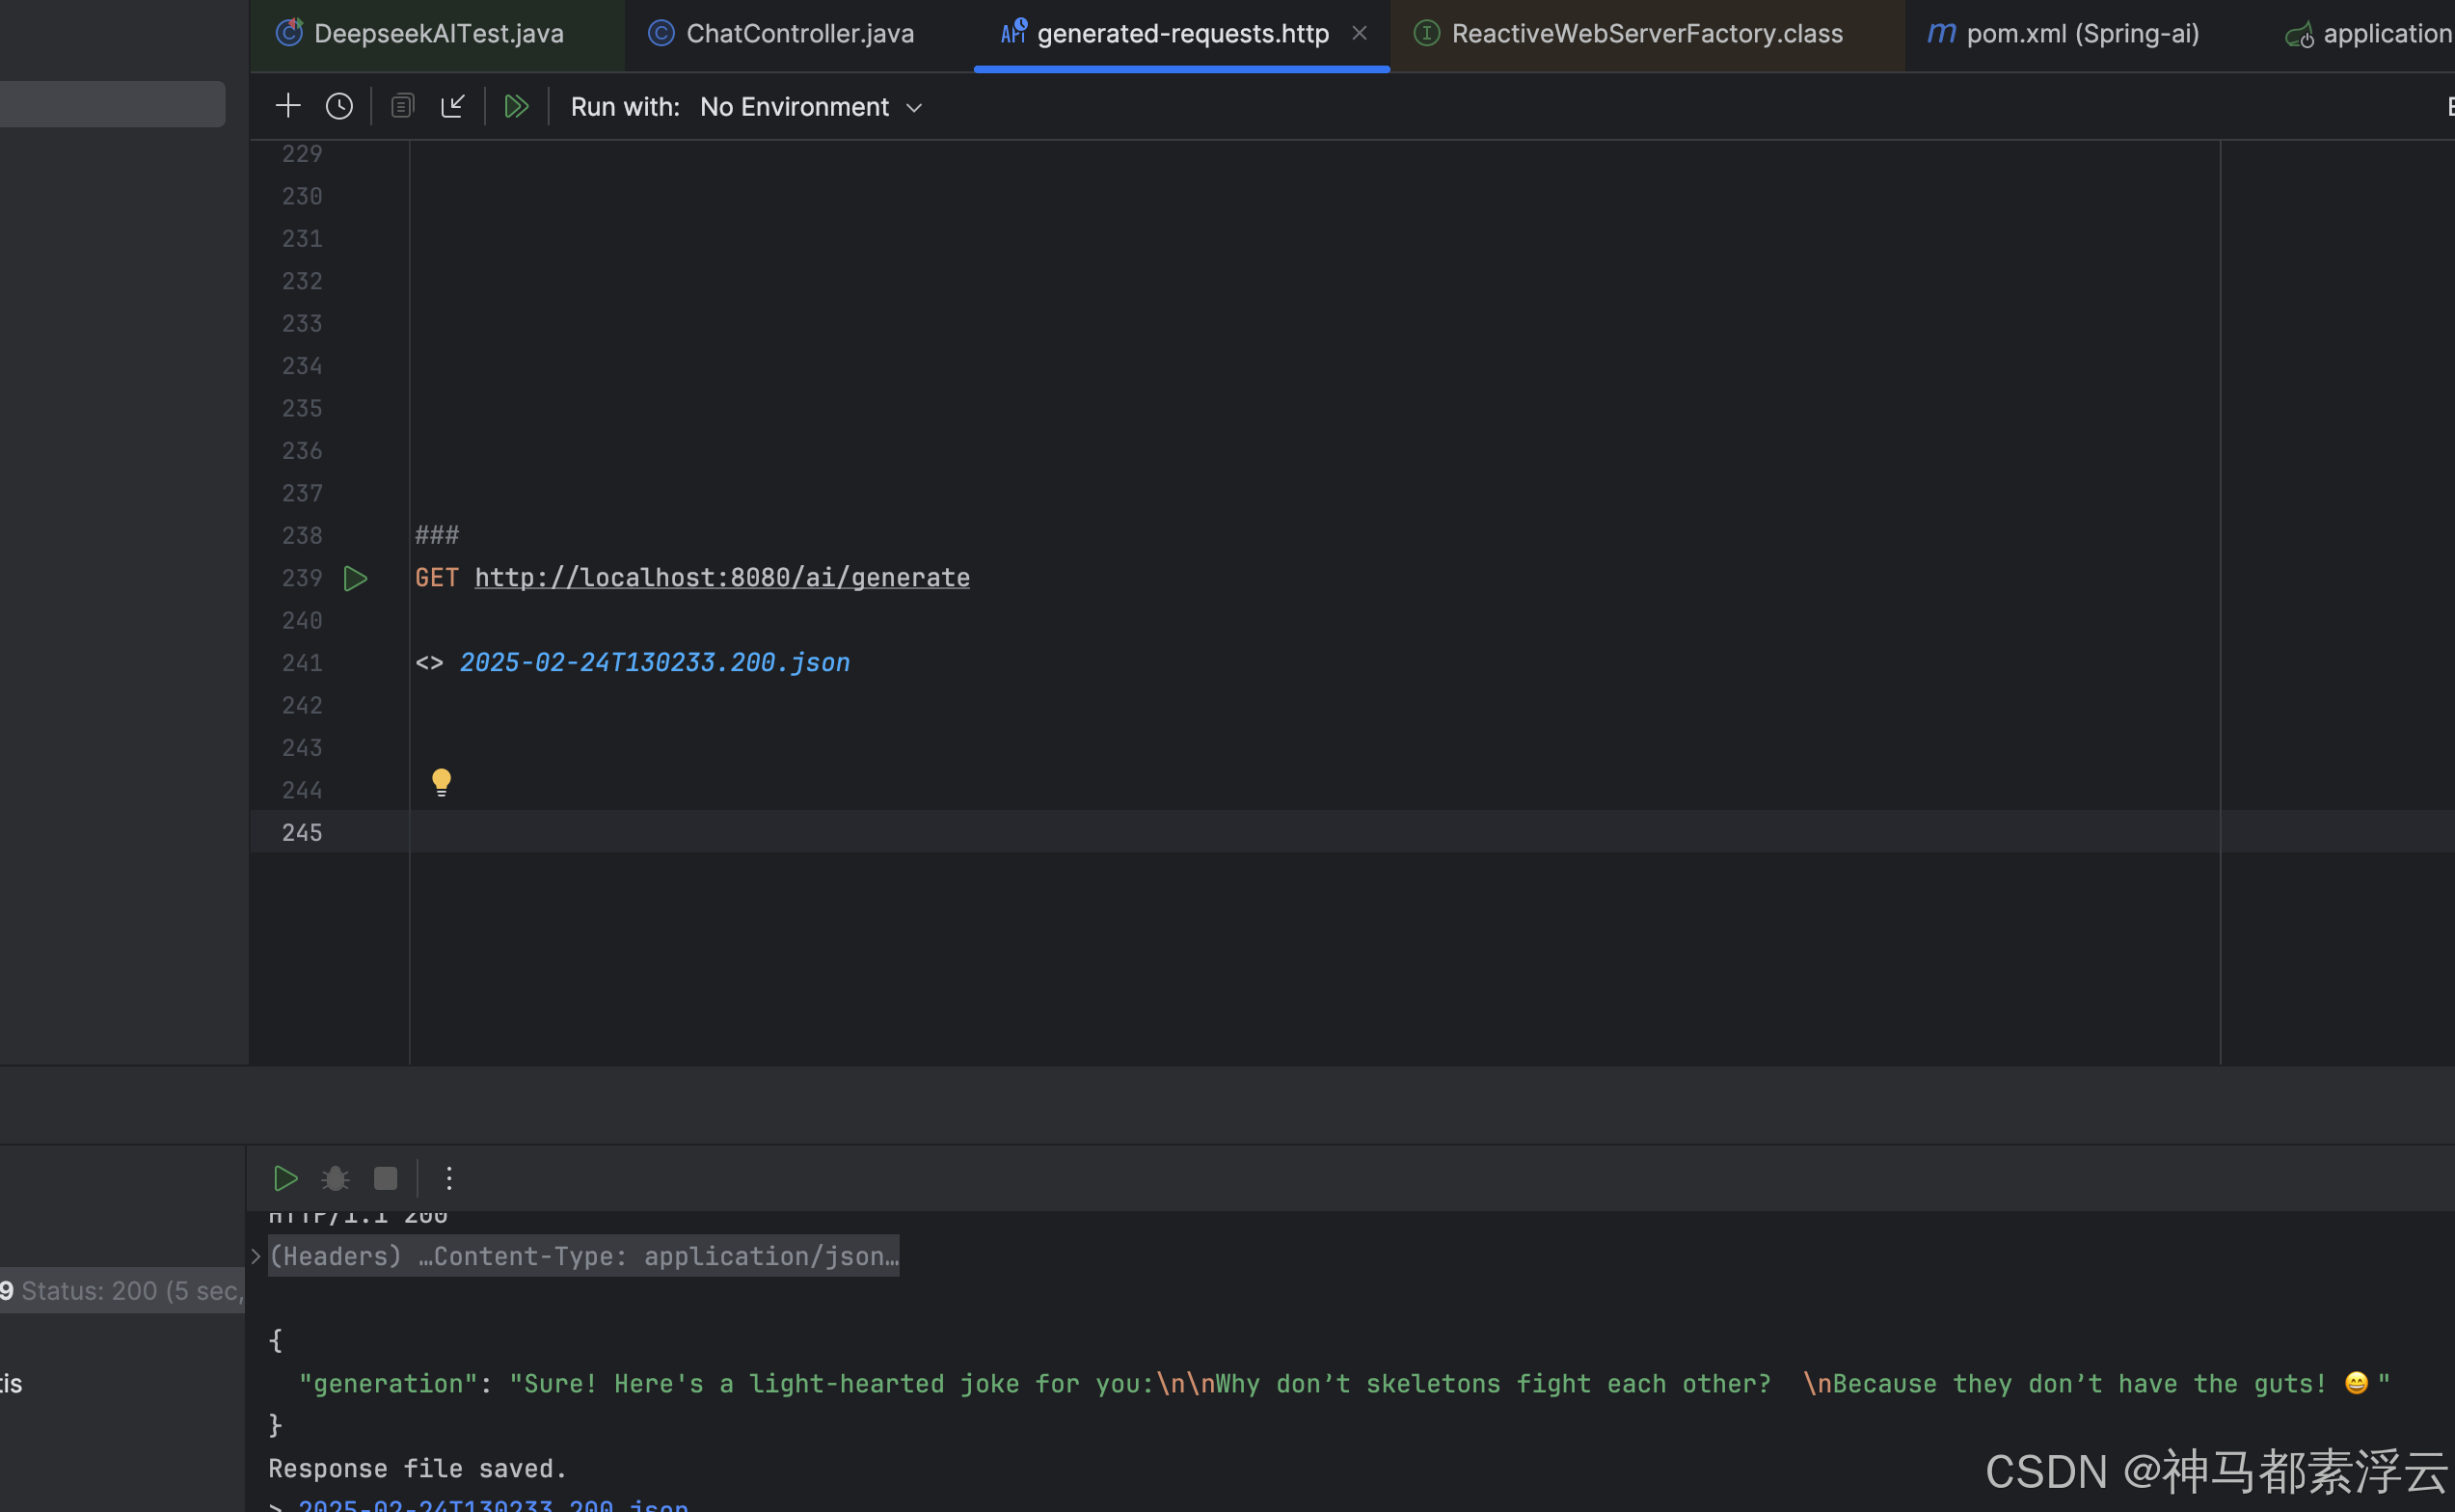Open the localhost:8080/ai/generate URL link
Screen dimensions: 2455x1512
coord(721,578)
